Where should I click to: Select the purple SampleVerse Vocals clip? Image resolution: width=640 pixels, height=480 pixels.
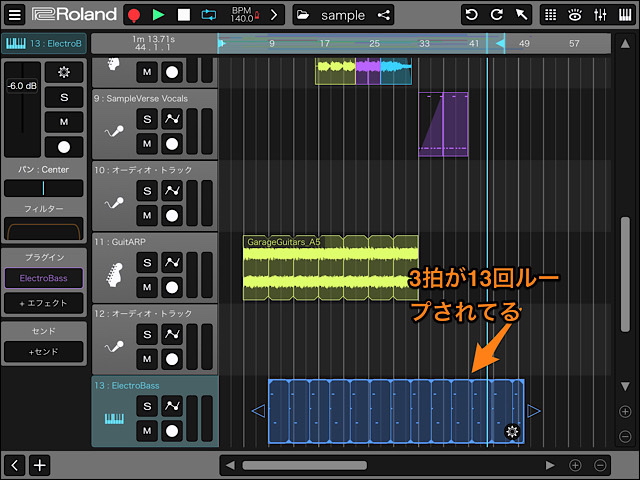coord(443,124)
